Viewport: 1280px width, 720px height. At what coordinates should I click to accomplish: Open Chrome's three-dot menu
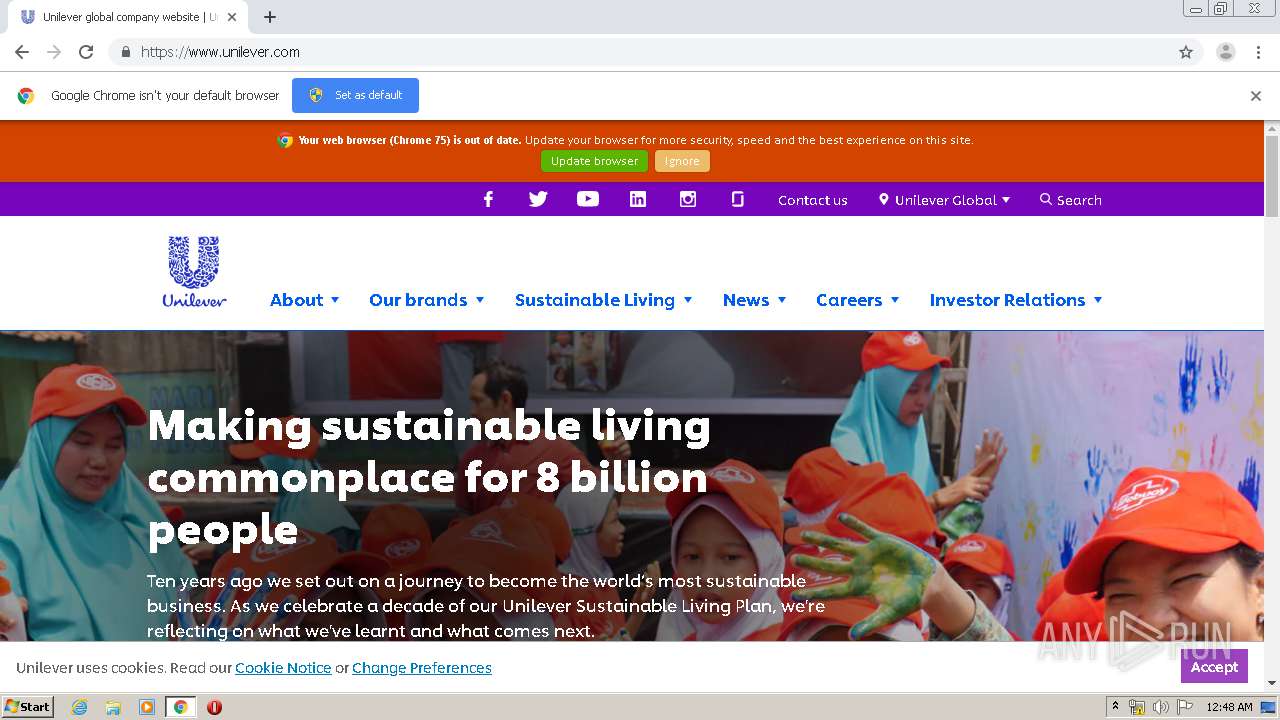1259,52
